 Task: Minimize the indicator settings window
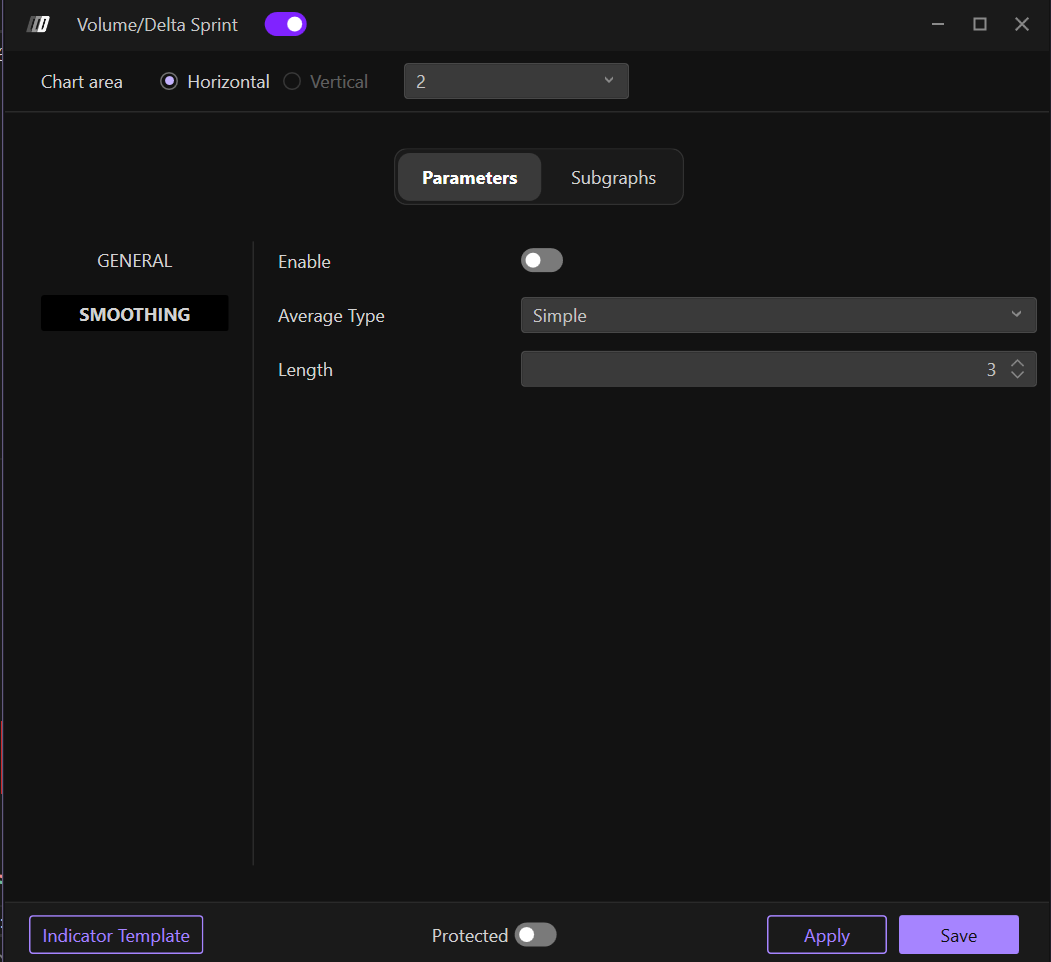[x=938, y=25]
